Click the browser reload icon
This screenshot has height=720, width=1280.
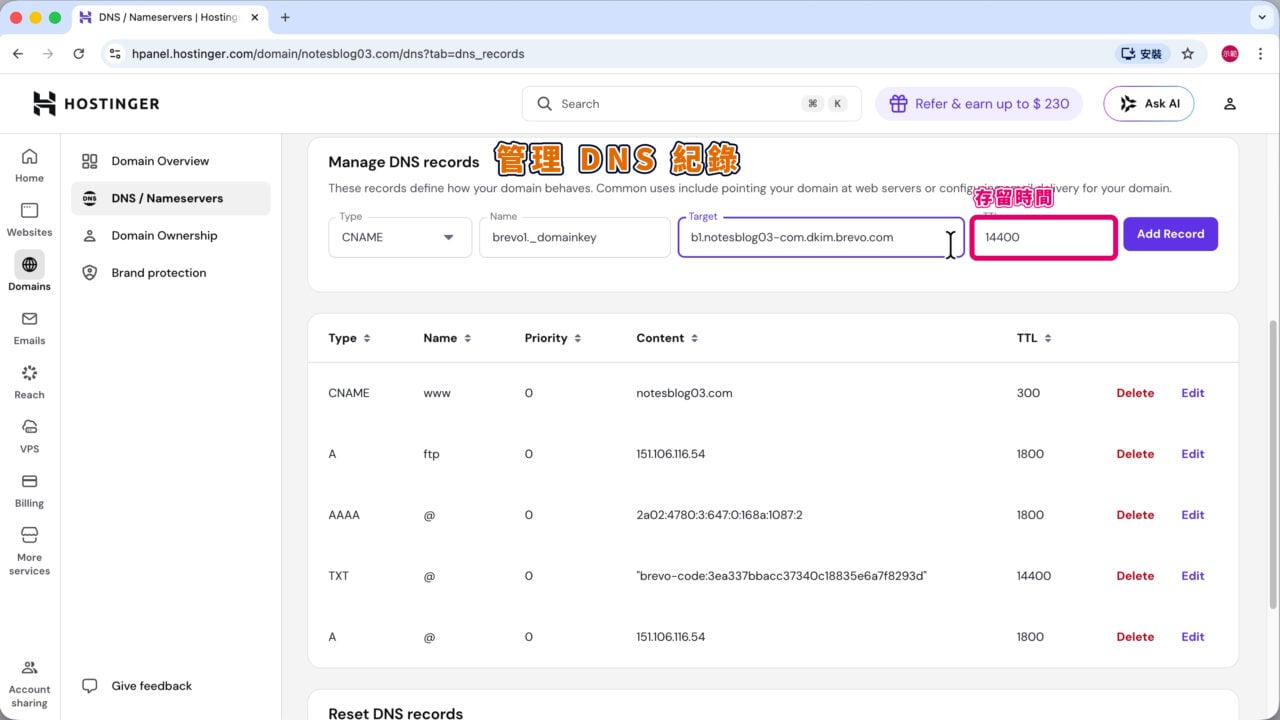pyautogui.click(x=79, y=54)
